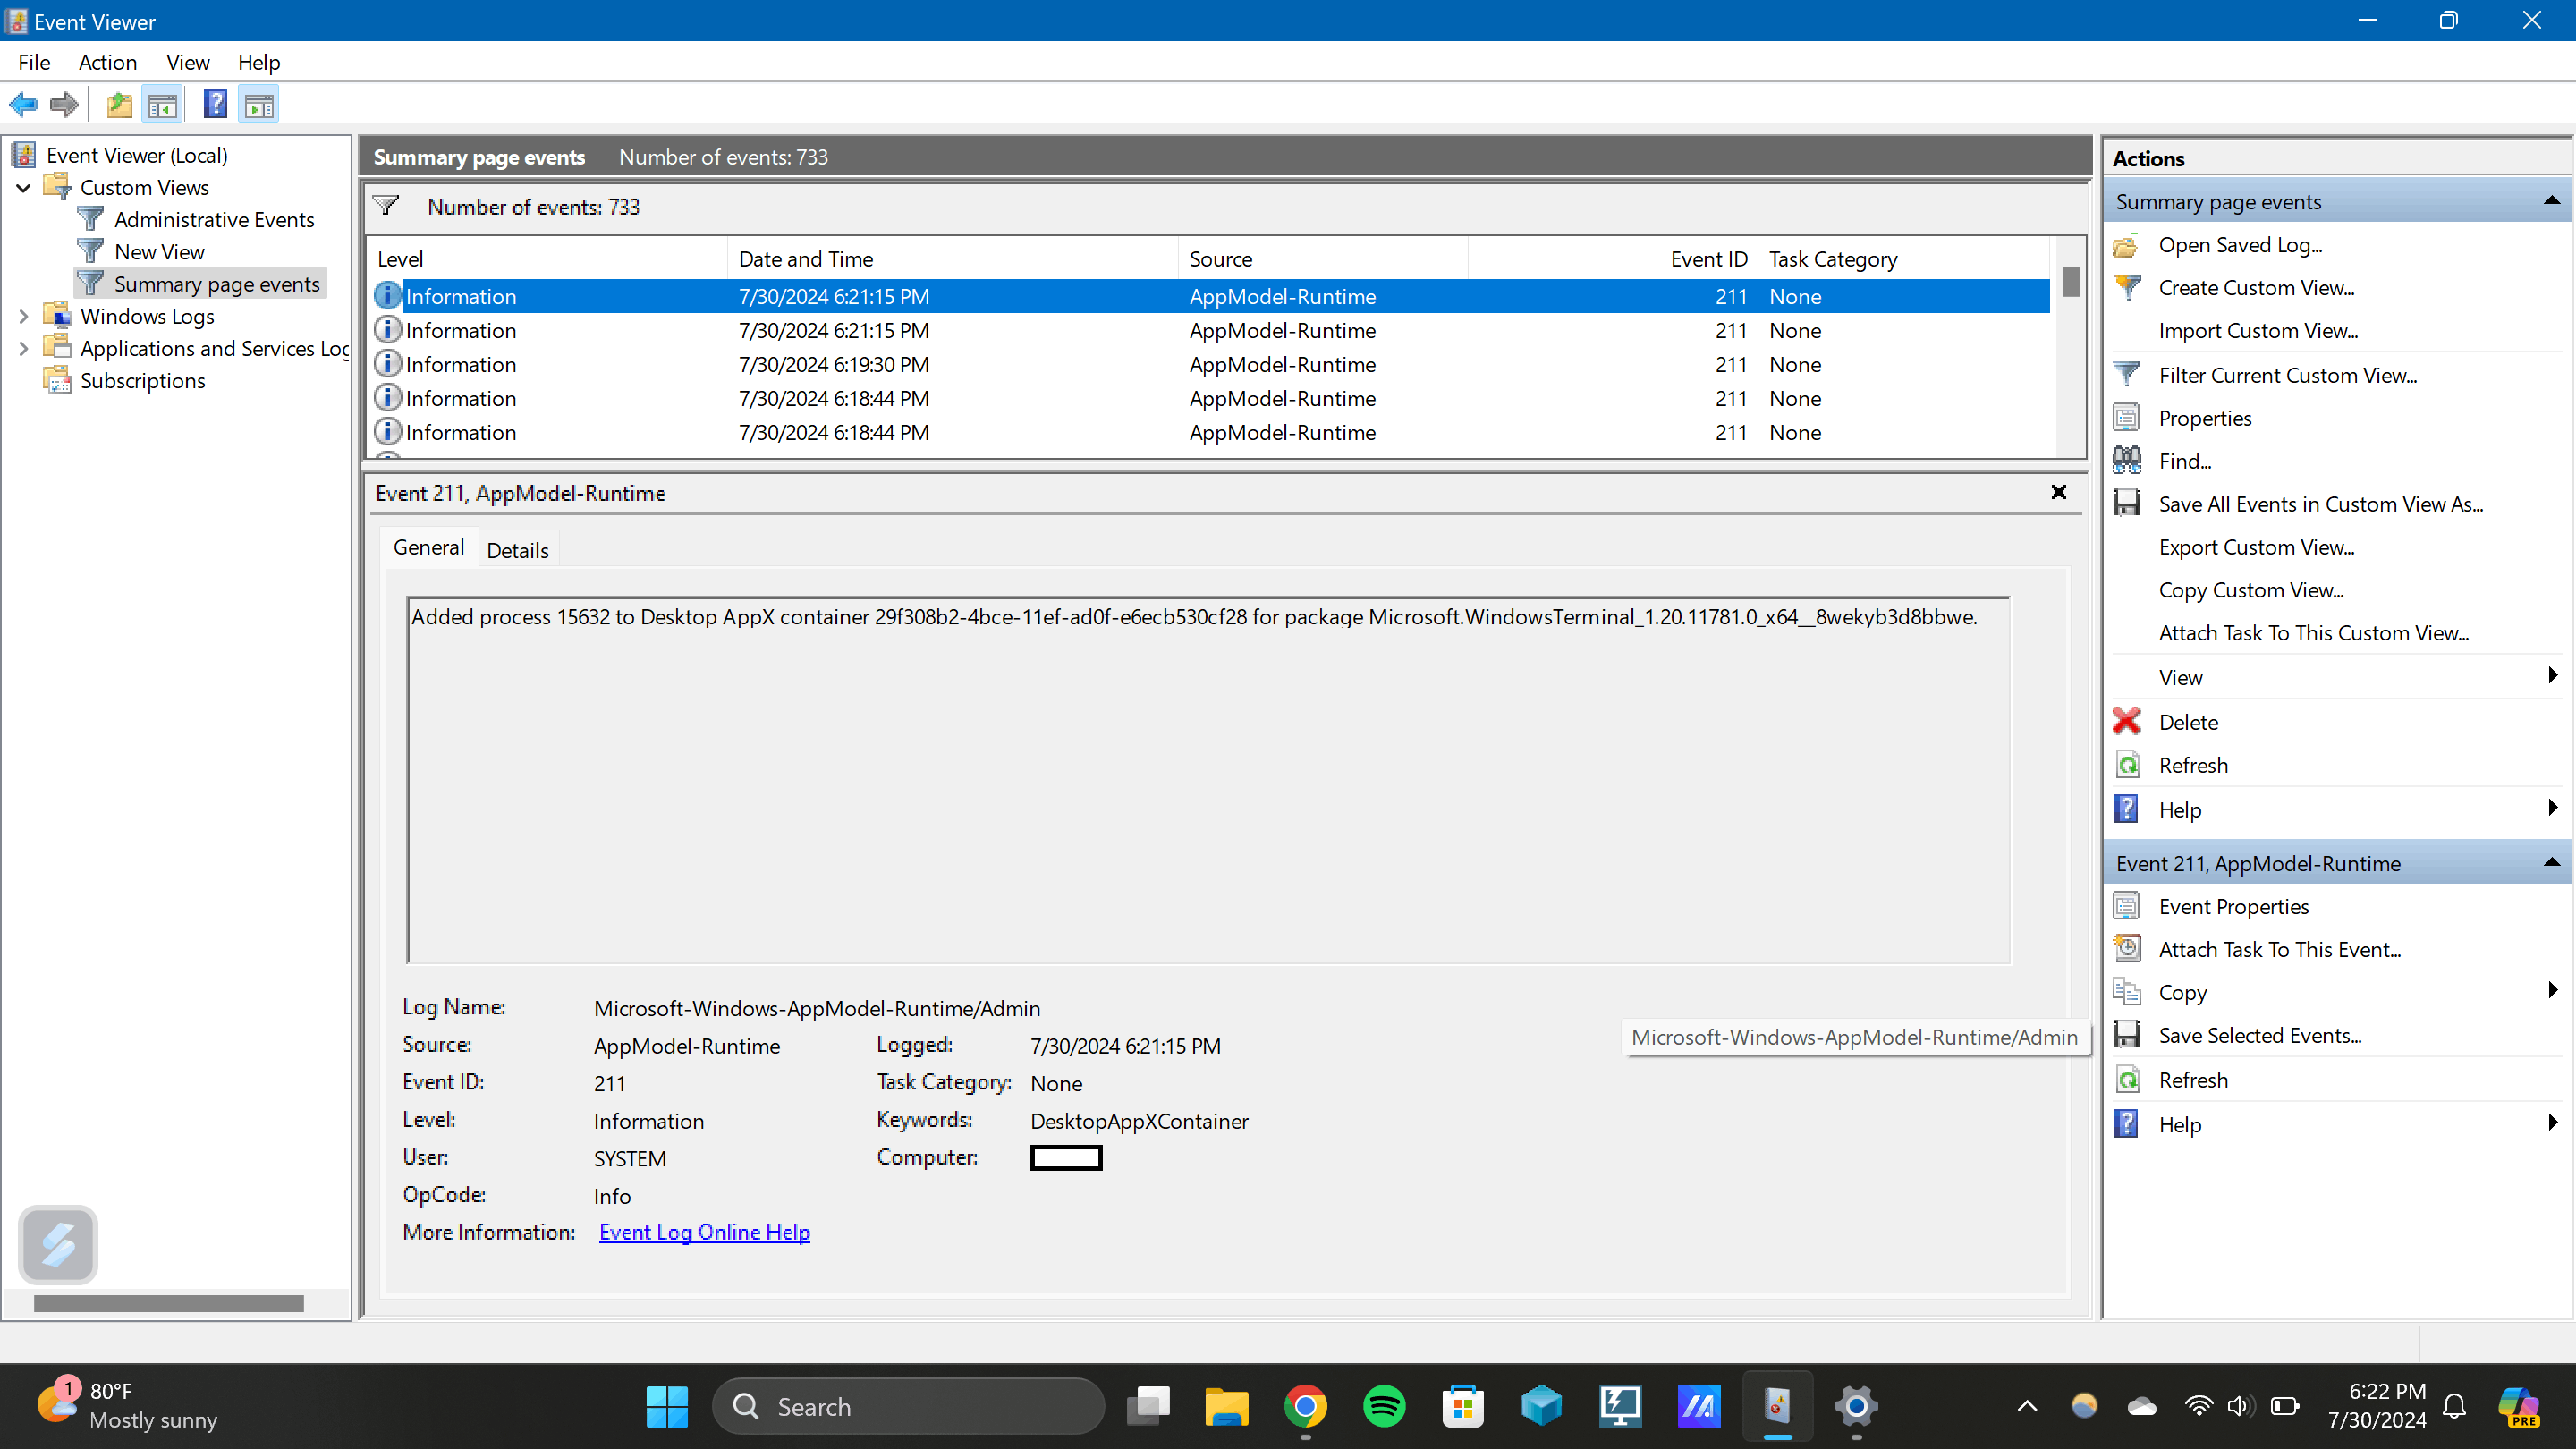Image resolution: width=2576 pixels, height=1449 pixels.
Task: Toggle the show/hide console tree toolbar button
Action: (x=162, y=104)
